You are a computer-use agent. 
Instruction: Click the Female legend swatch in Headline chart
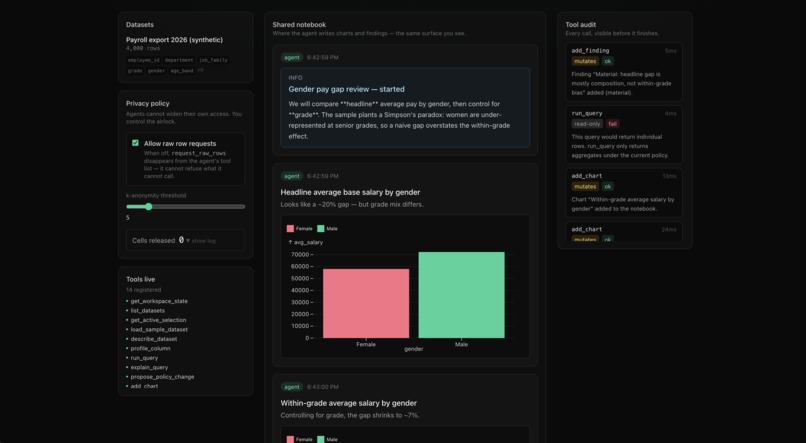[x=290, y=229]
